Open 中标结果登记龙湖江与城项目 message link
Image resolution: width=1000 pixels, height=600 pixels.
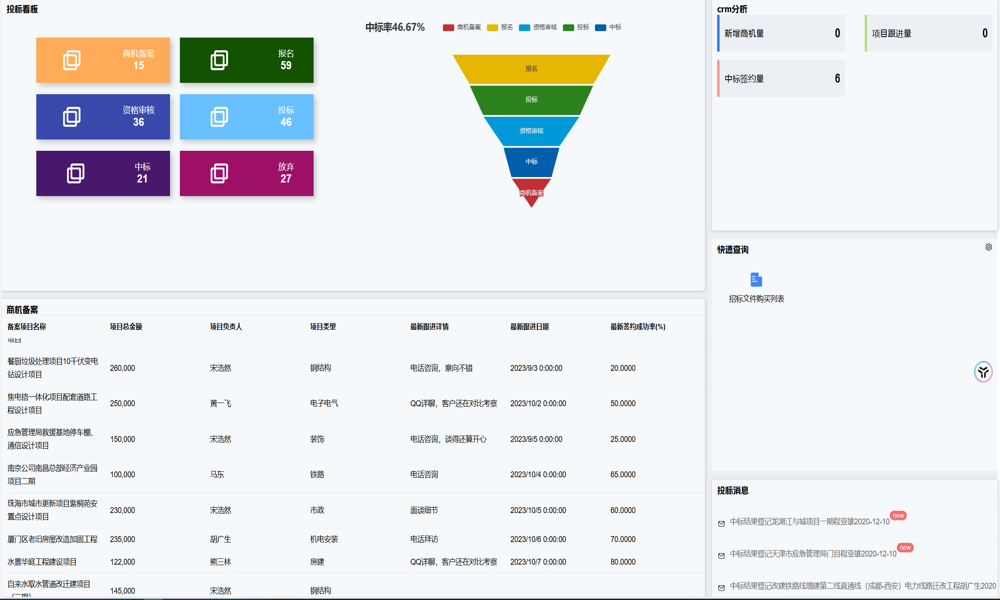tap(809, 522)
